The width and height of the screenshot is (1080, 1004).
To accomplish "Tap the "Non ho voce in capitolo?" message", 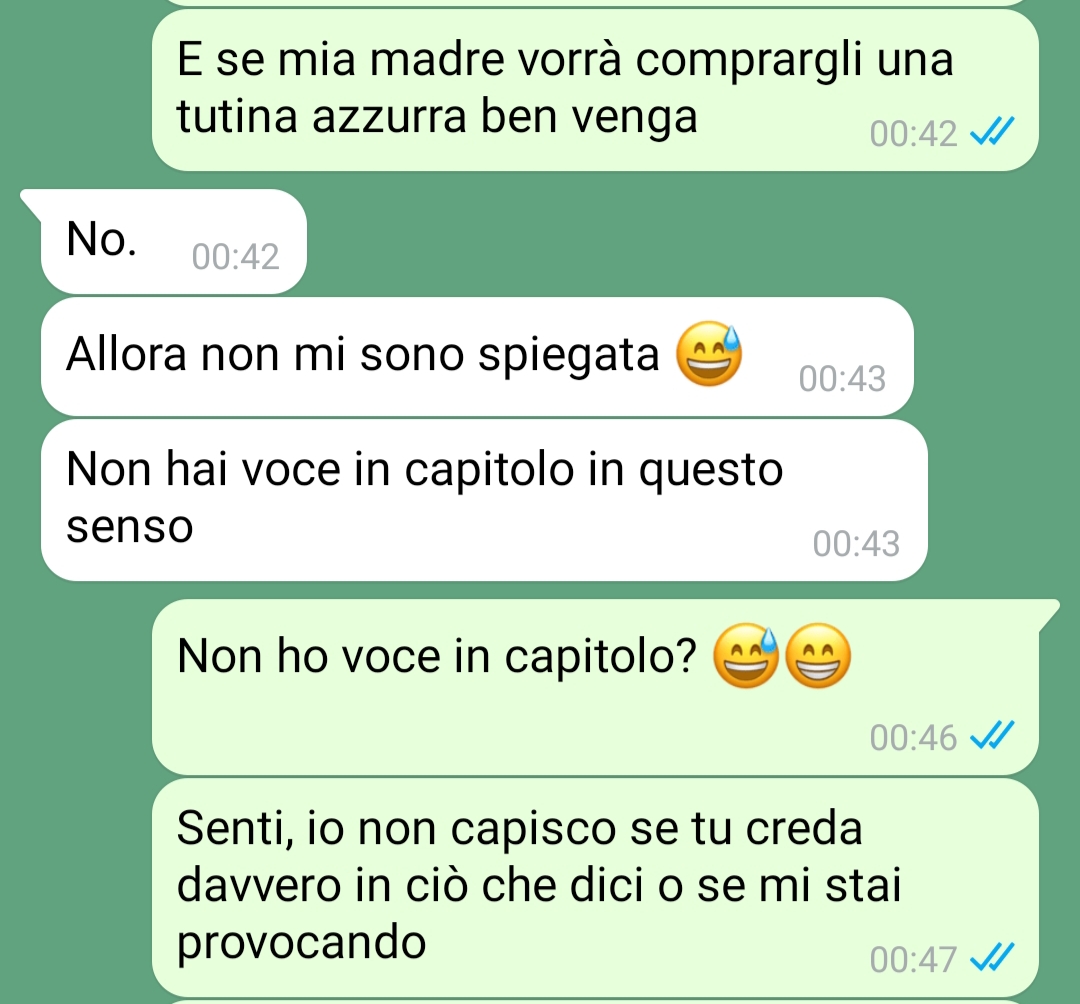I will (x=595, y=687).
